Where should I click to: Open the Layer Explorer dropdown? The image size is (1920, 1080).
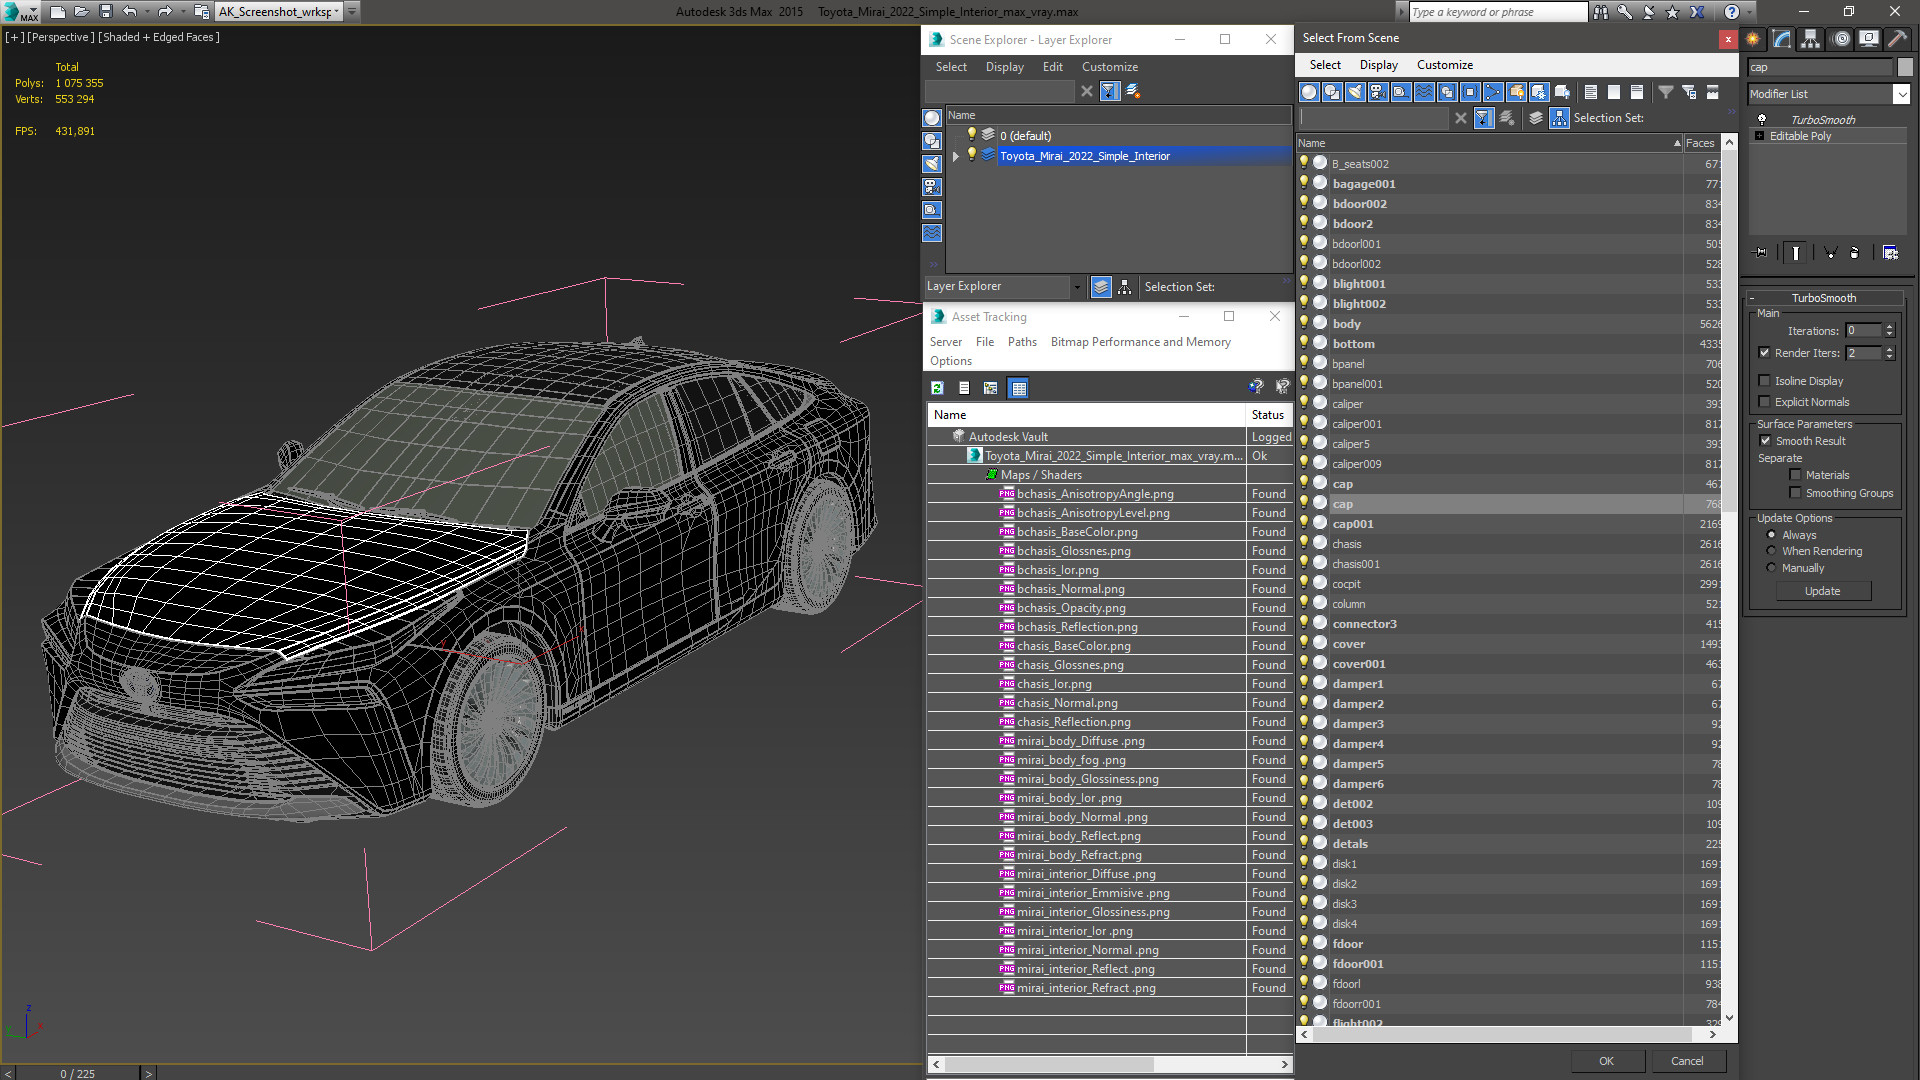point(1077,287)
